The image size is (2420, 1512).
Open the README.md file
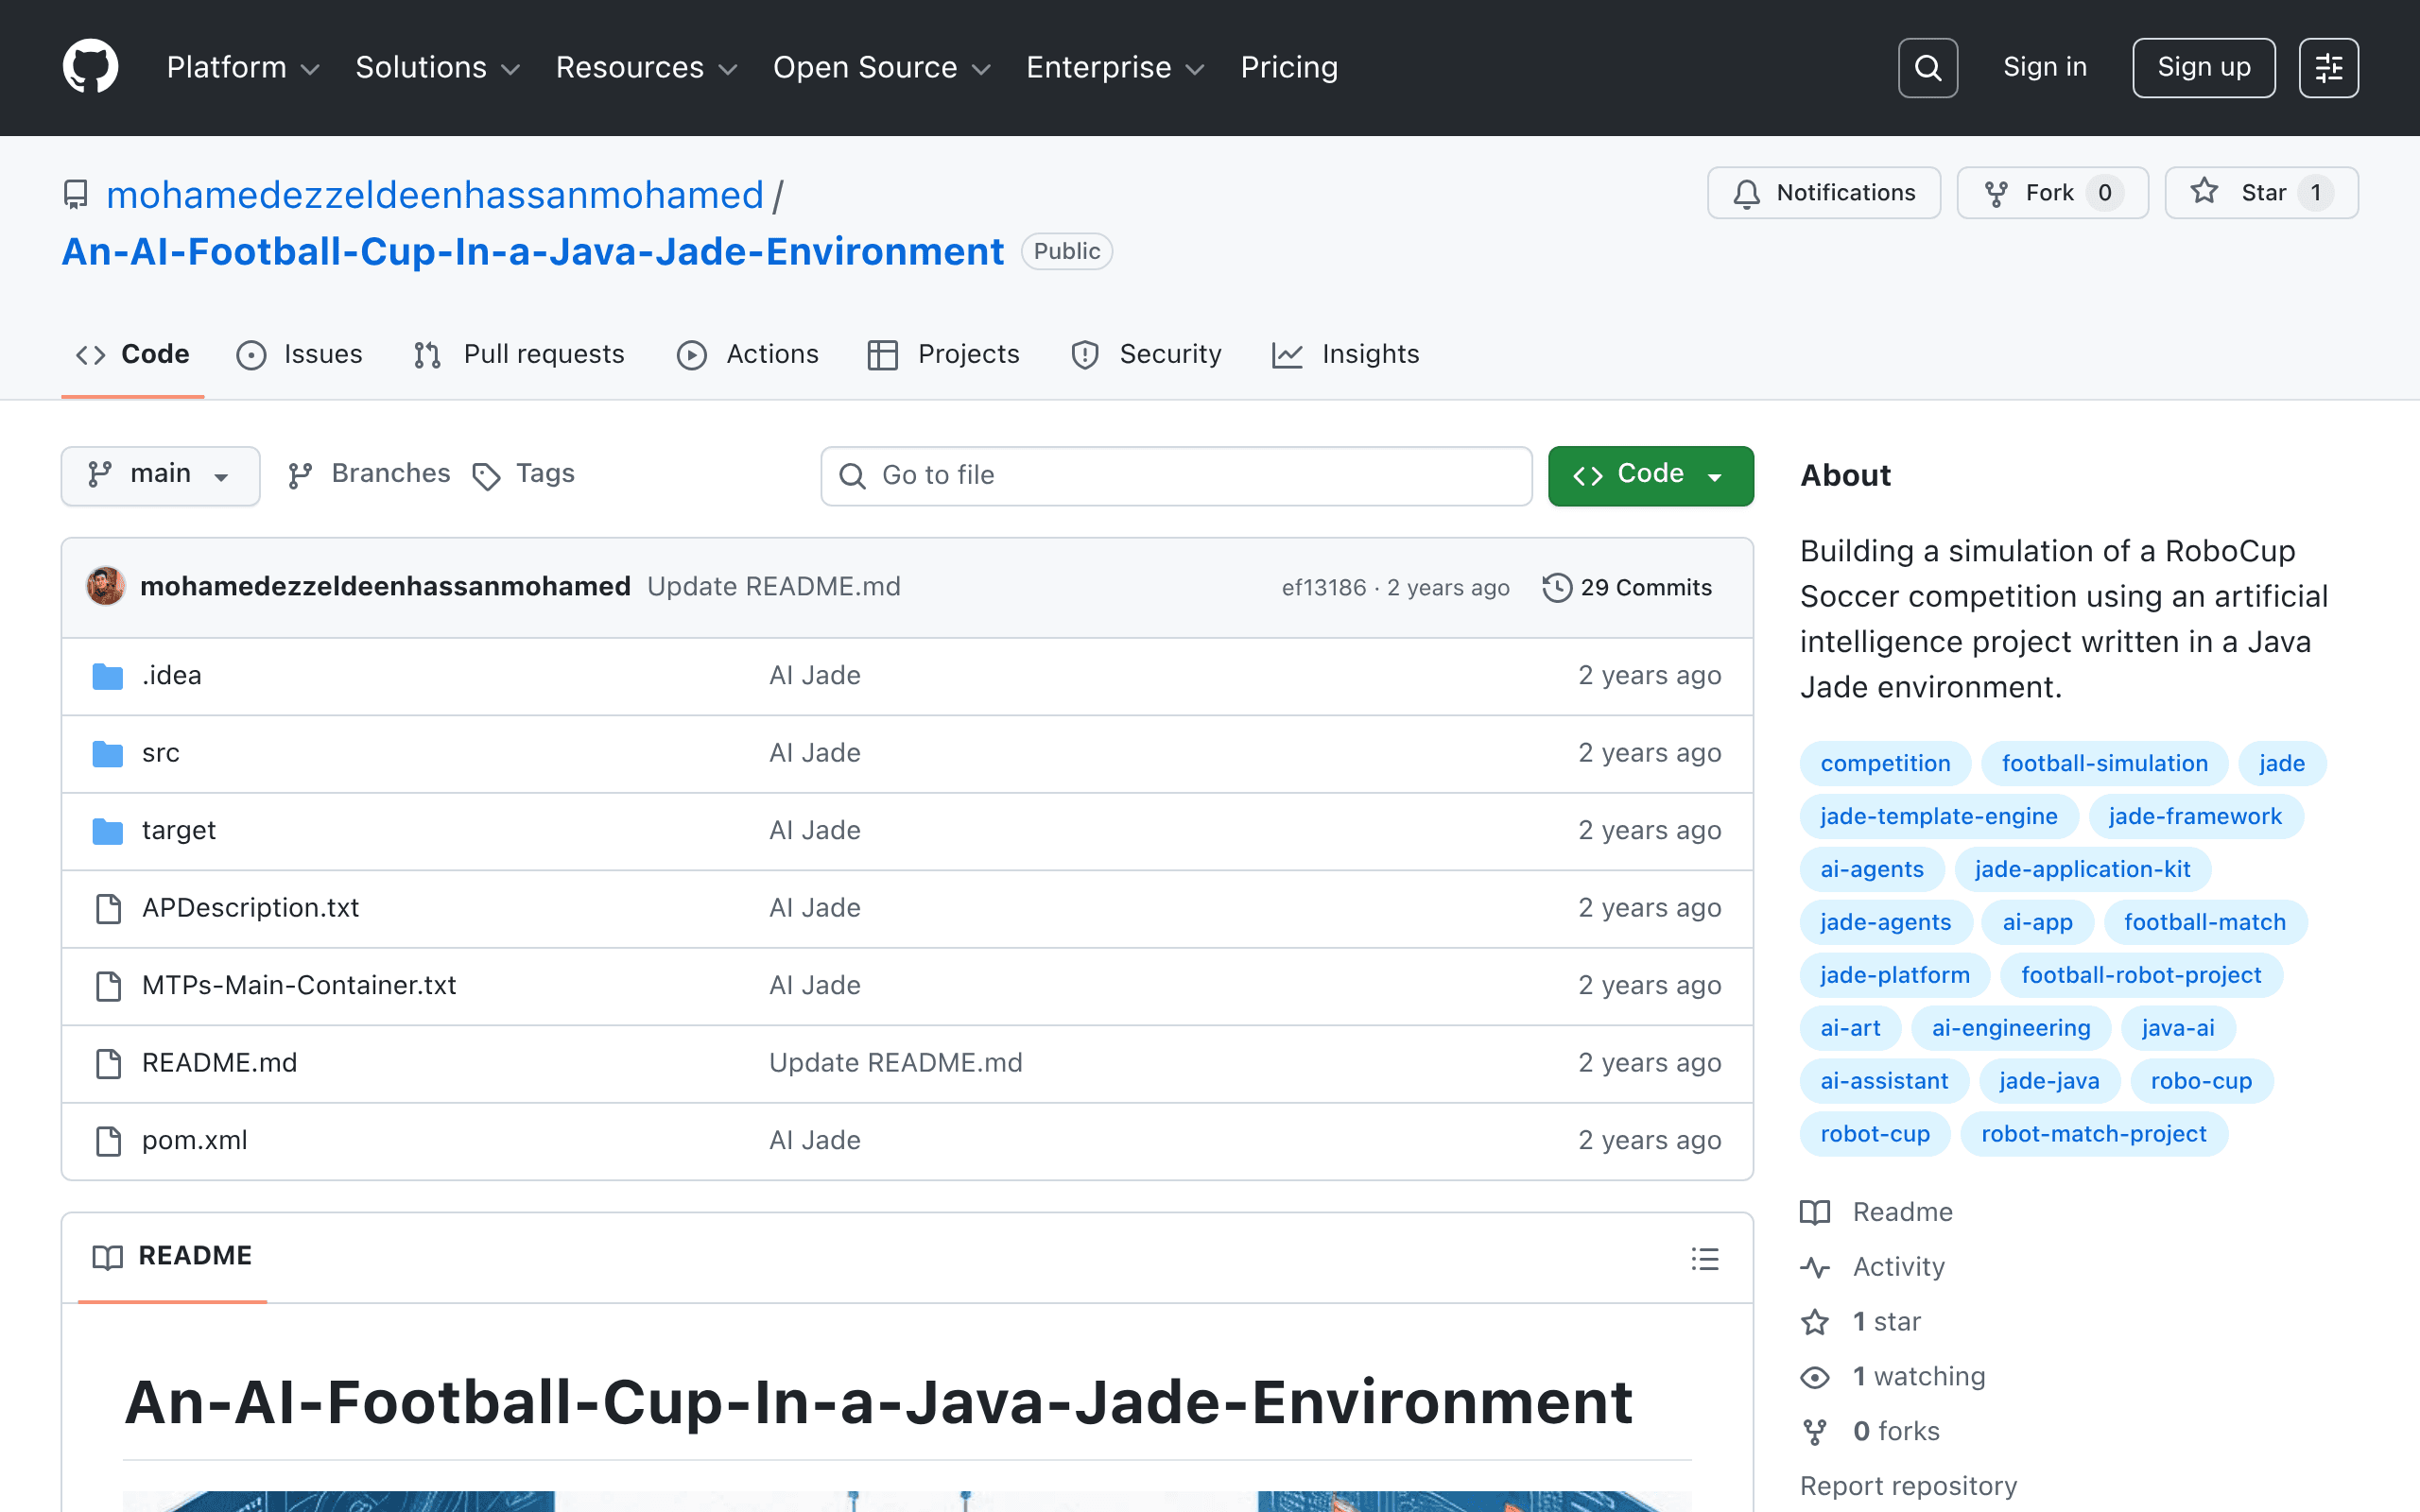(219, 1063)
